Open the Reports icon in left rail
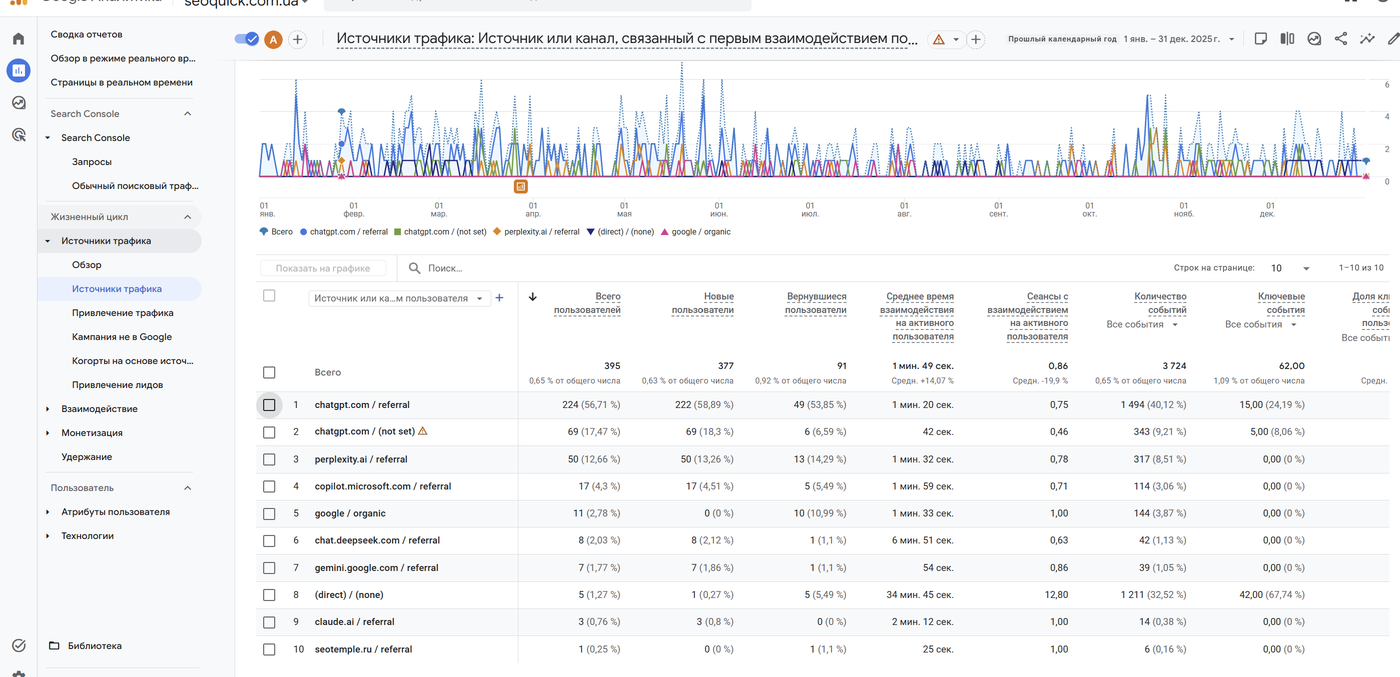 tap(18, 70)
